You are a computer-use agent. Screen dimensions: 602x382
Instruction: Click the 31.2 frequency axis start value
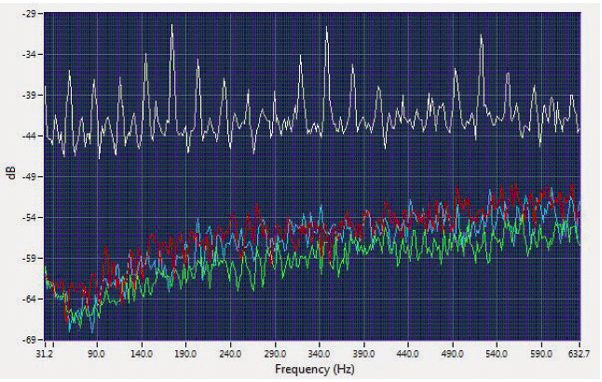(x=45, y=353)
